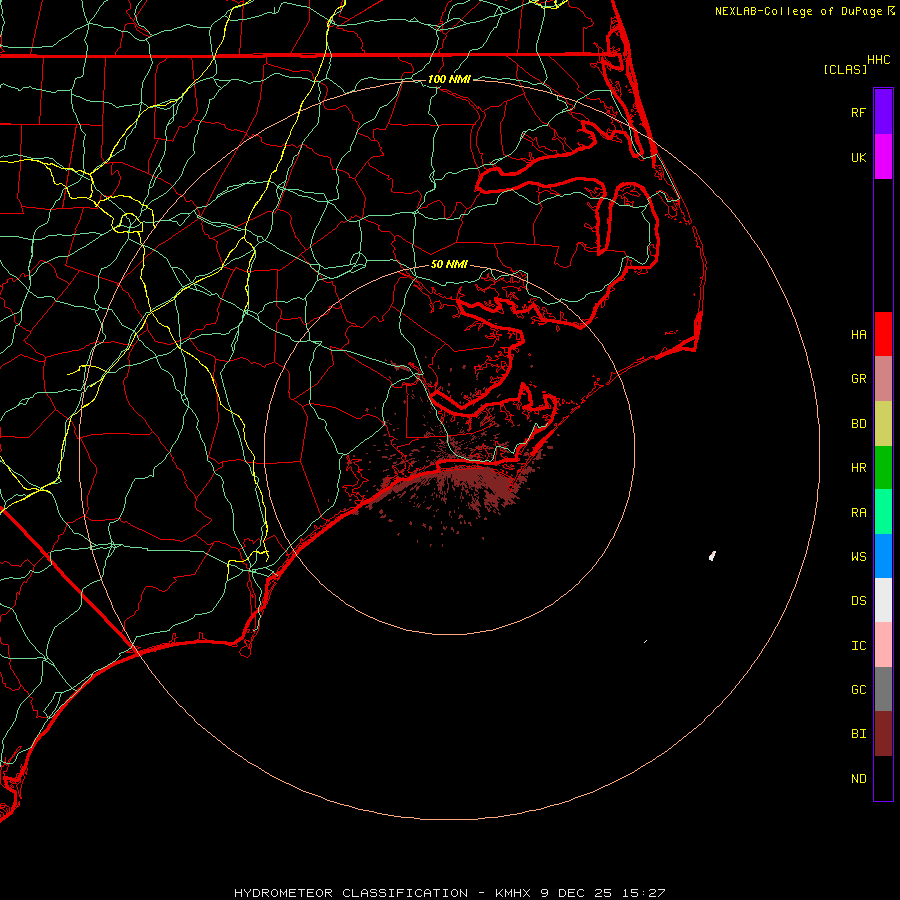900x900 pixels.
Task: Click the WS blue legend swatch
Action: tap(883, 556)
